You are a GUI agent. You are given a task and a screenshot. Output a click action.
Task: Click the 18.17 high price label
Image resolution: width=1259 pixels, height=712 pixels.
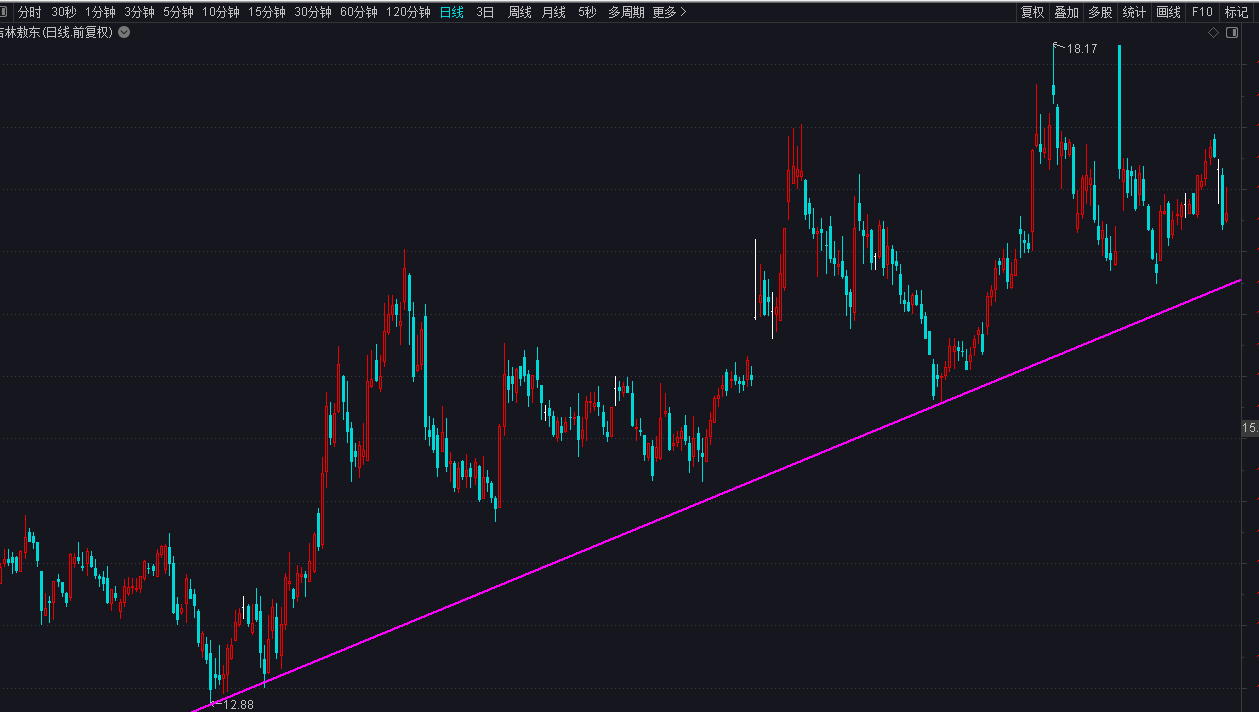1082,48
